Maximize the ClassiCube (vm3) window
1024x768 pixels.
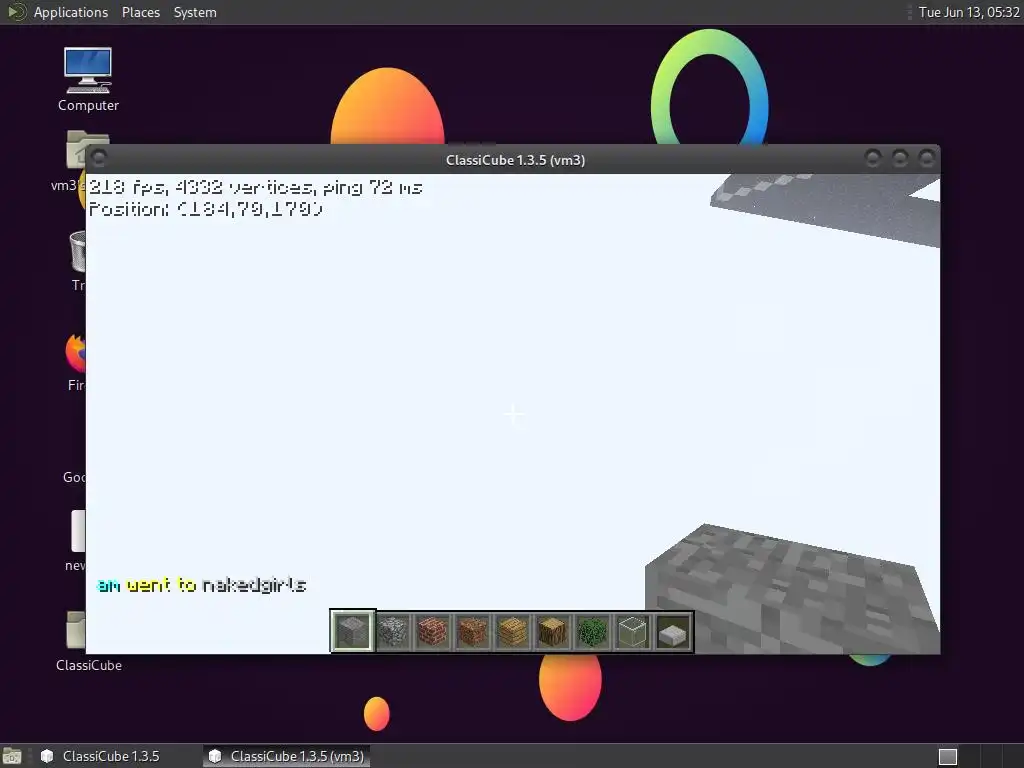tap(900, 158)
